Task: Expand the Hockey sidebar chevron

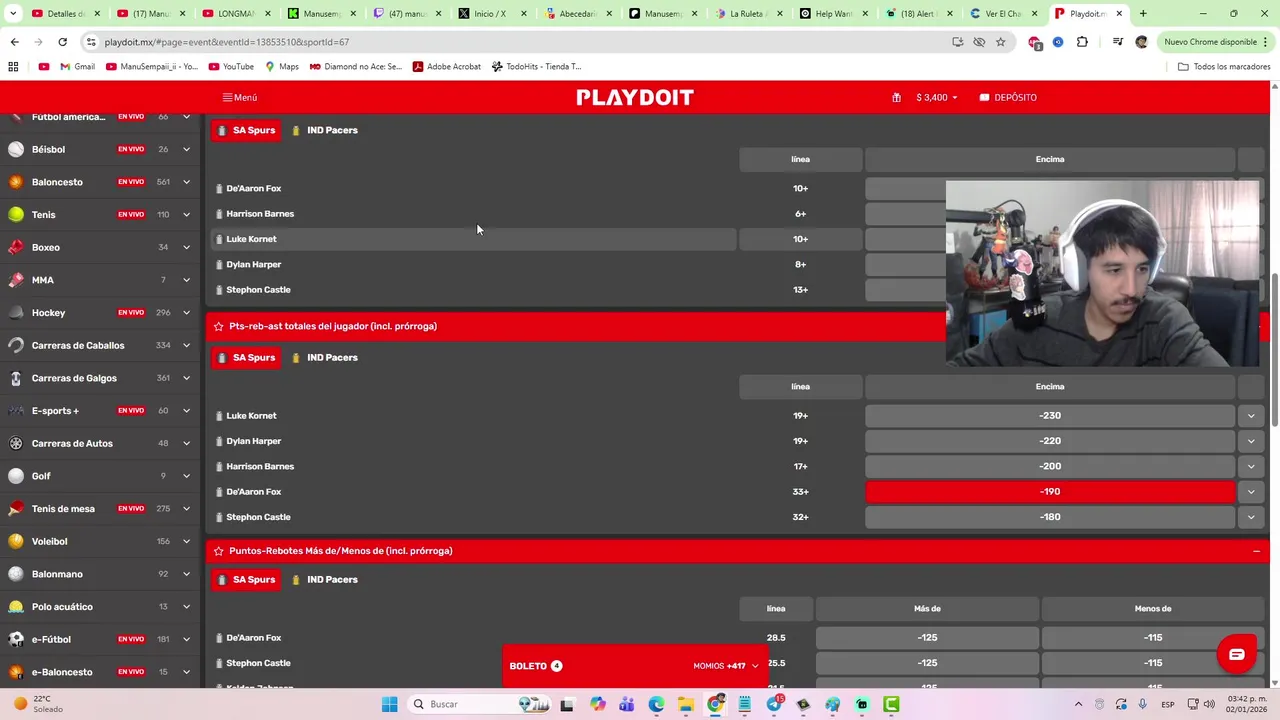Action: pyautogui.click(x=186, y=313)
